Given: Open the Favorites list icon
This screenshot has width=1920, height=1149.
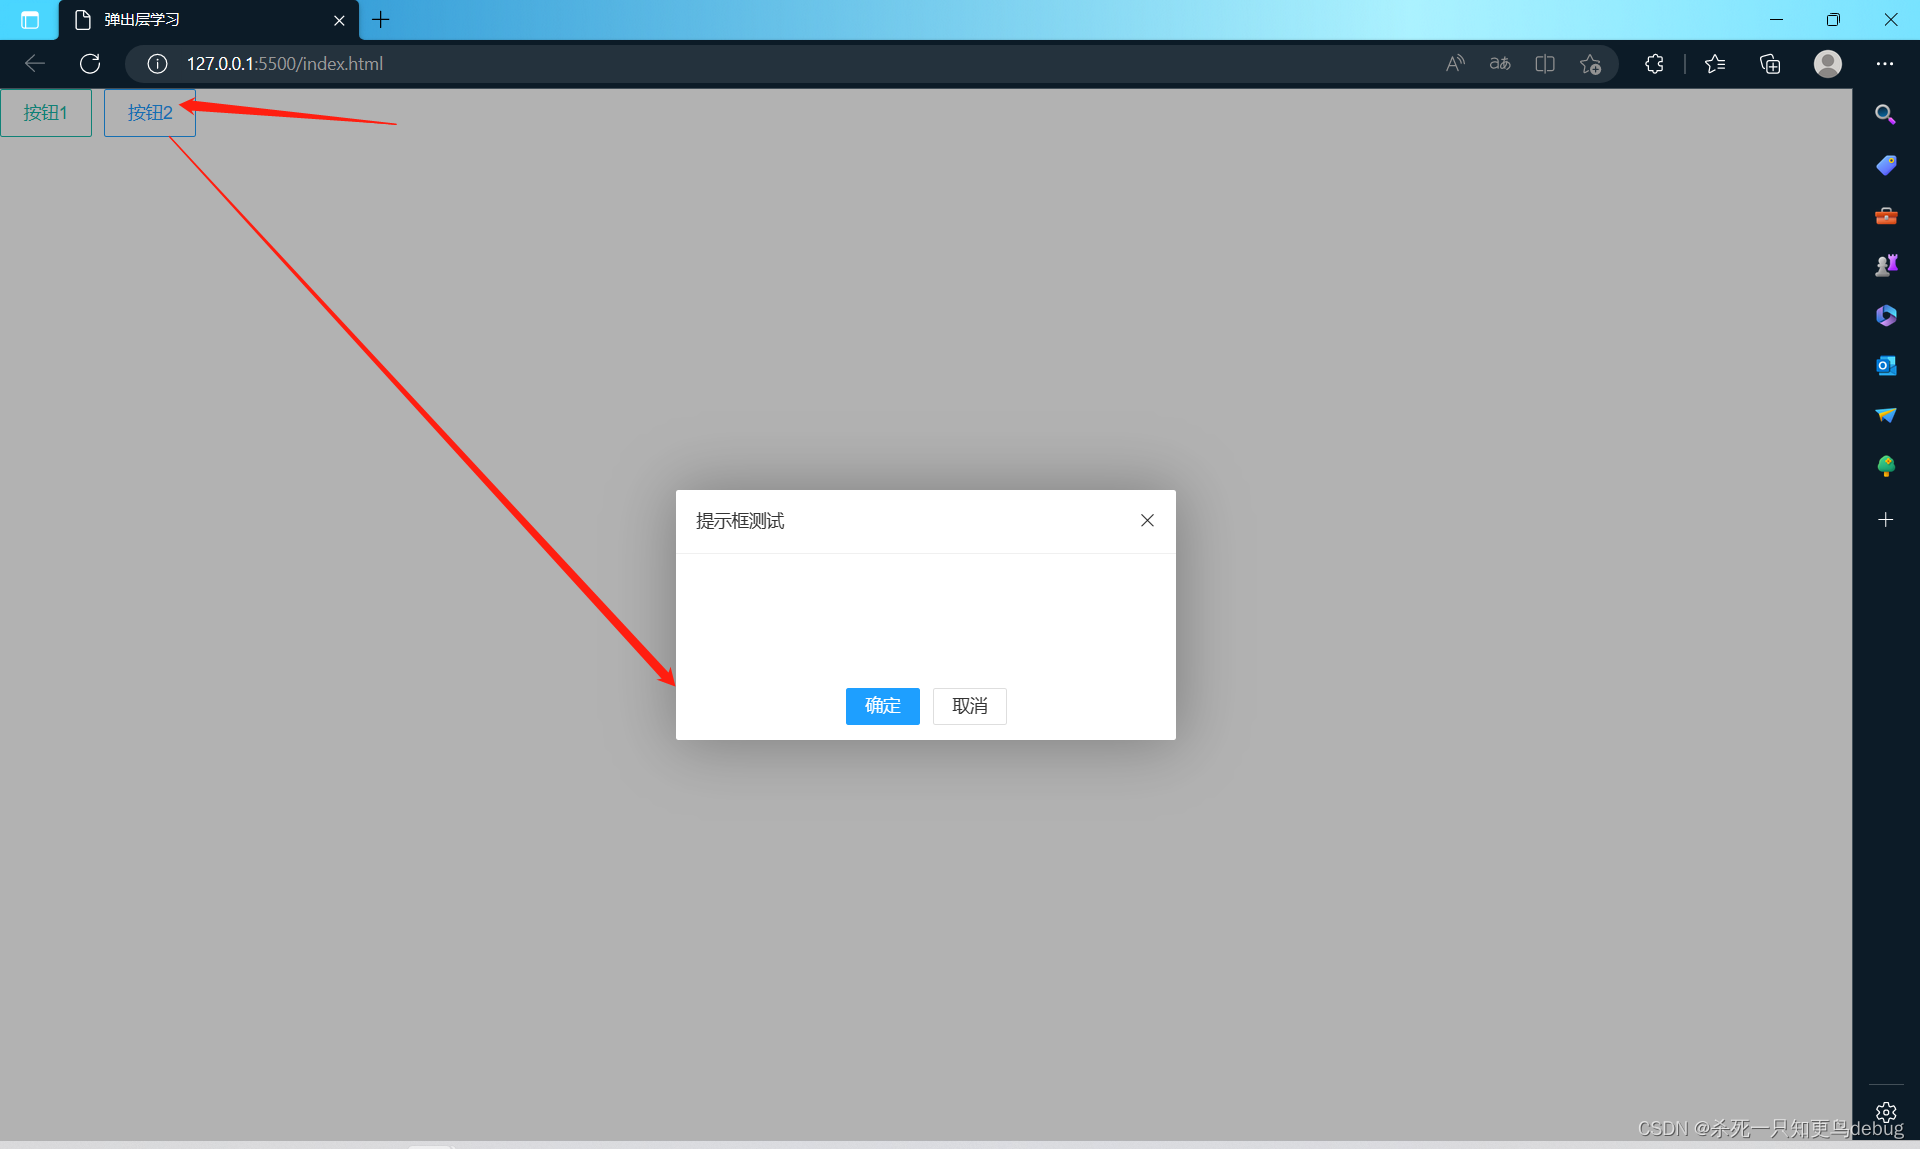Looking at the screenshot, I should click(x=1715, y=64).
